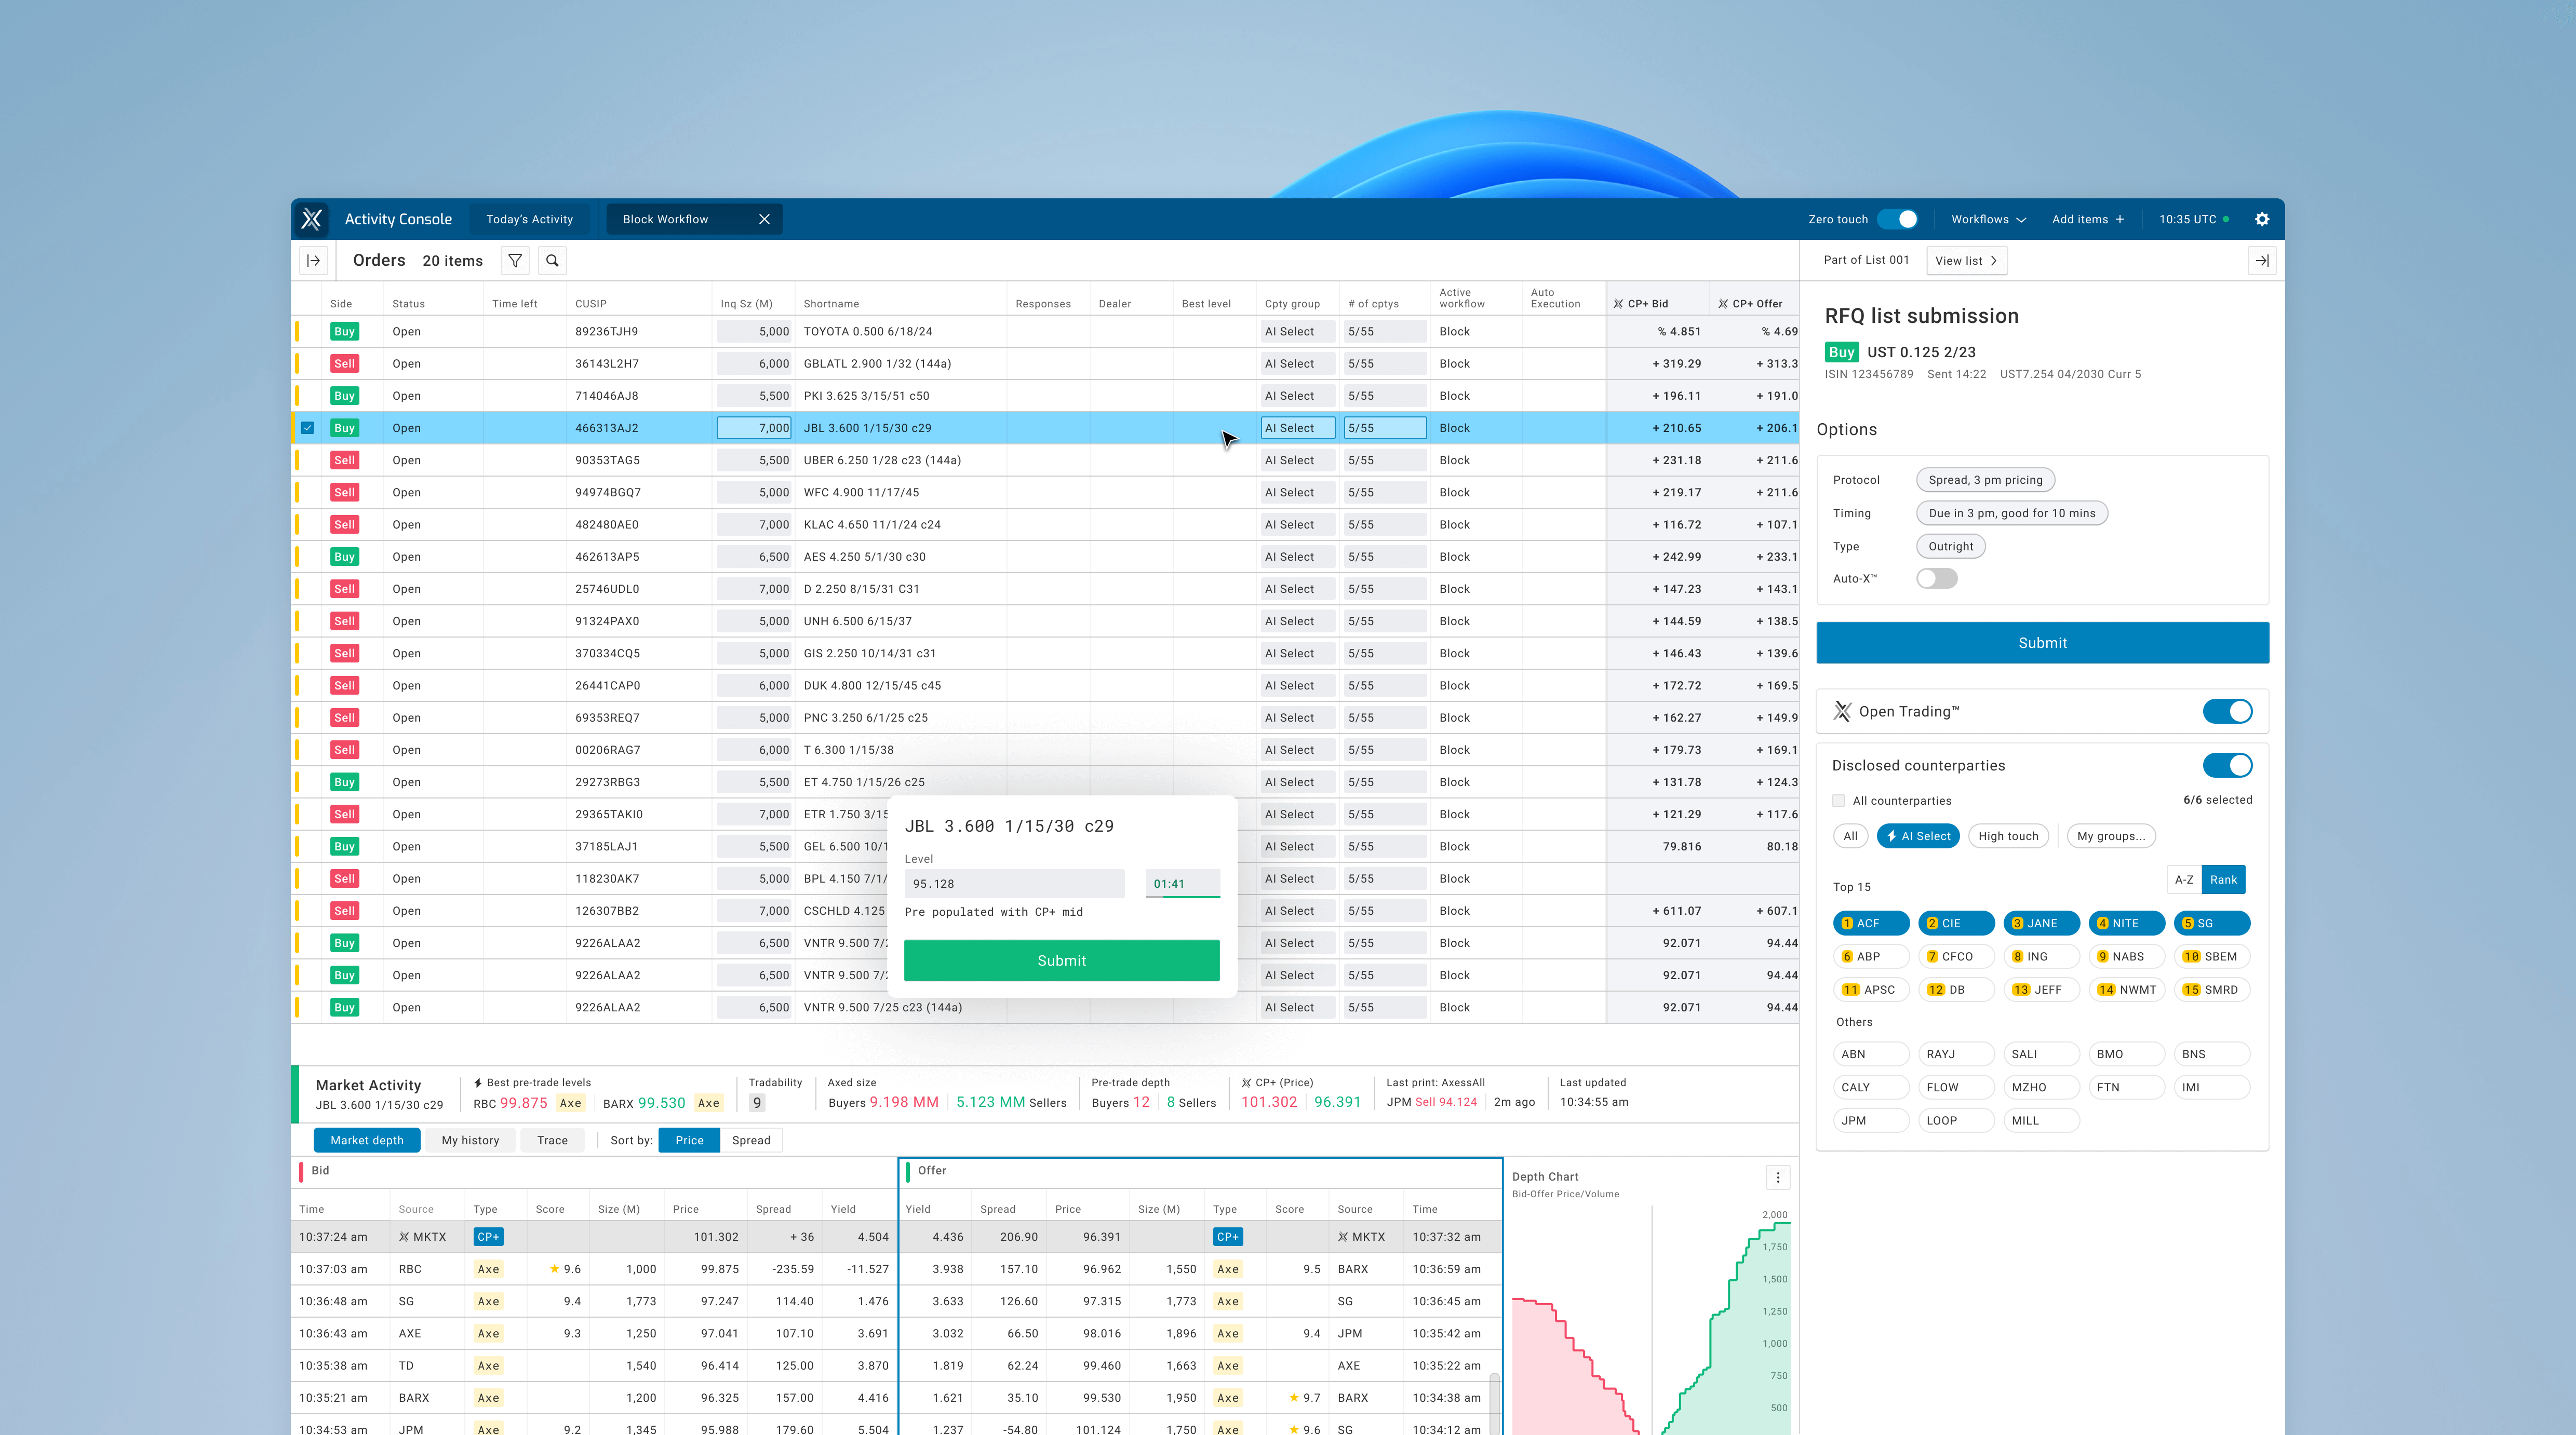Sort market depth by Spread
The height and width of the screenshot is (1435, 2576).
pyautogui.click(x=751, y=1140)
